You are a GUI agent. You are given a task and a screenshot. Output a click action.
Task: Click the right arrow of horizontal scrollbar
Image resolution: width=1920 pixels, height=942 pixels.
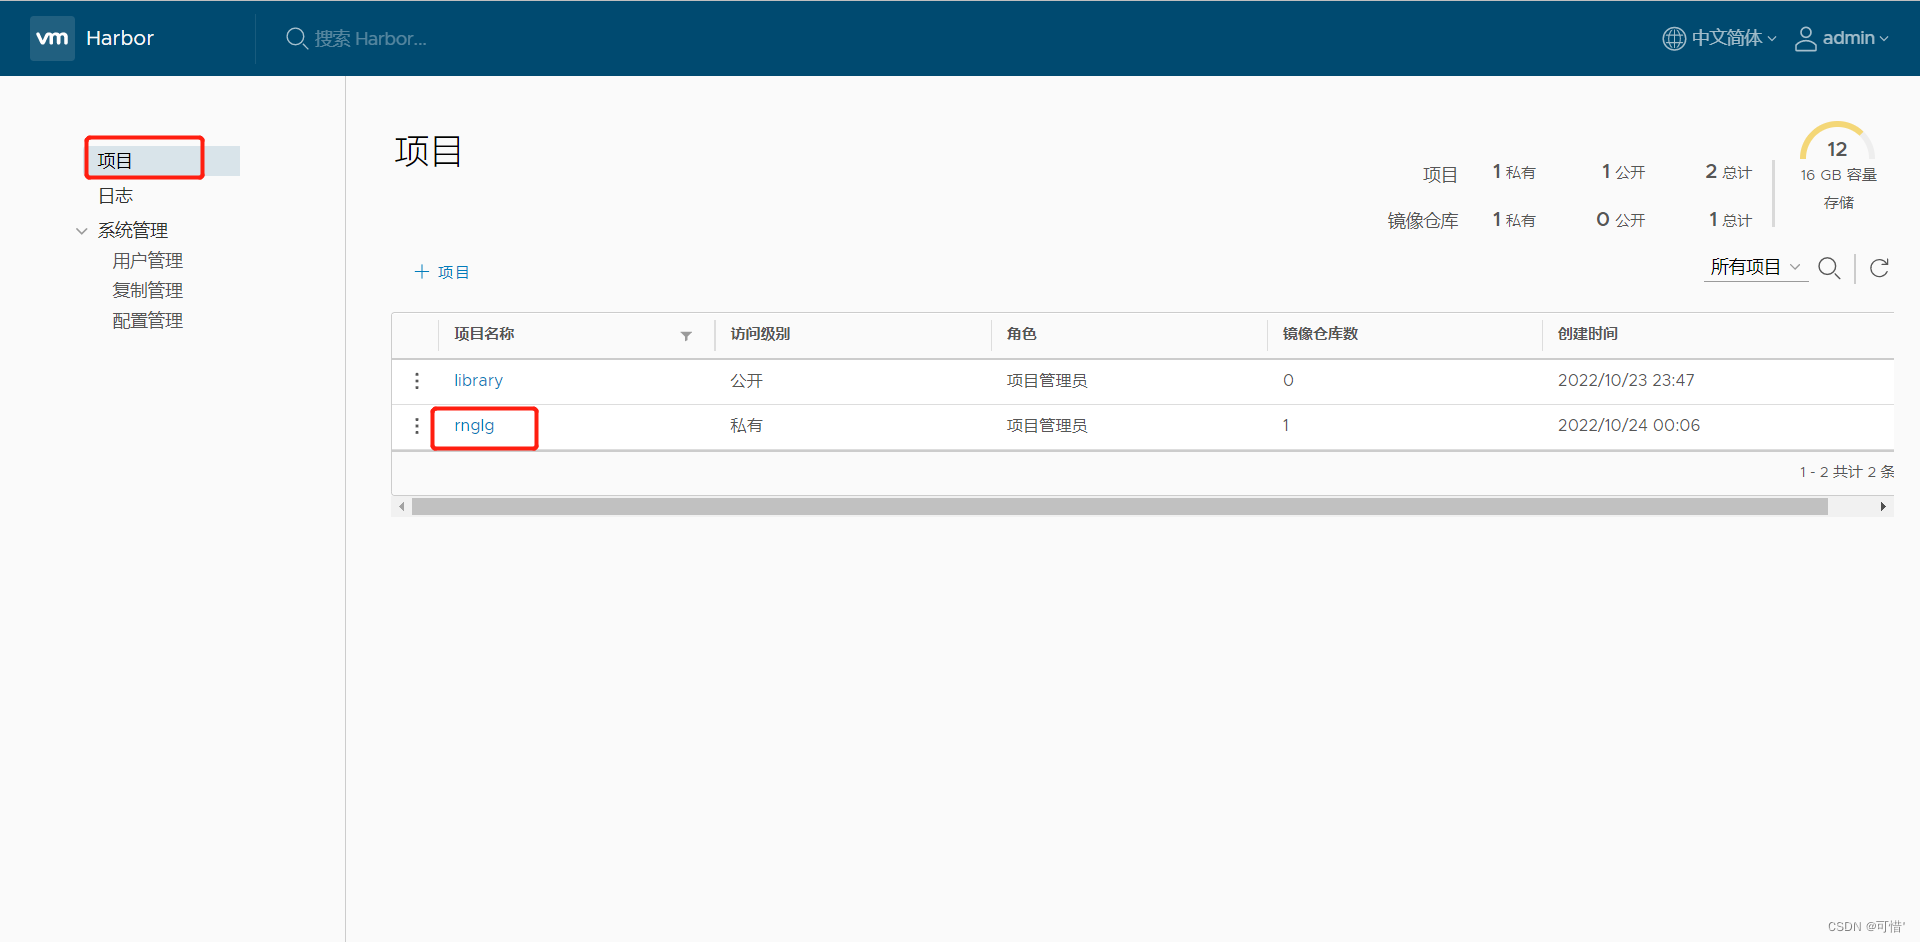coord(1883,507)
